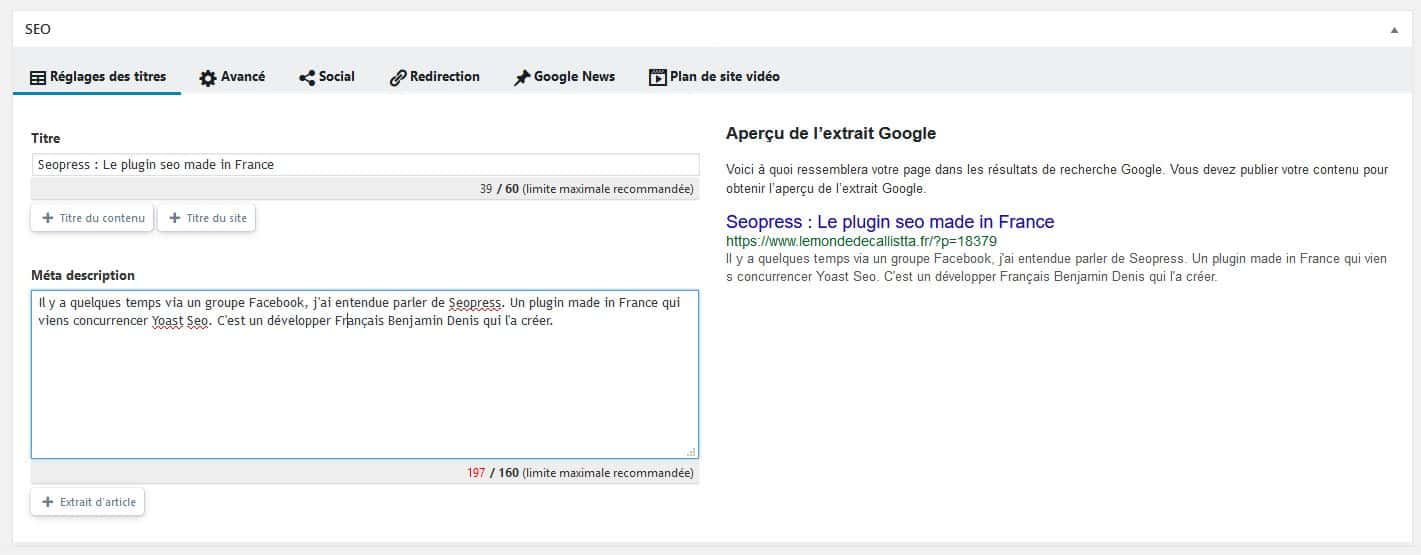
Task: Click the "Méta description" label
Action: tap(83, 275)
